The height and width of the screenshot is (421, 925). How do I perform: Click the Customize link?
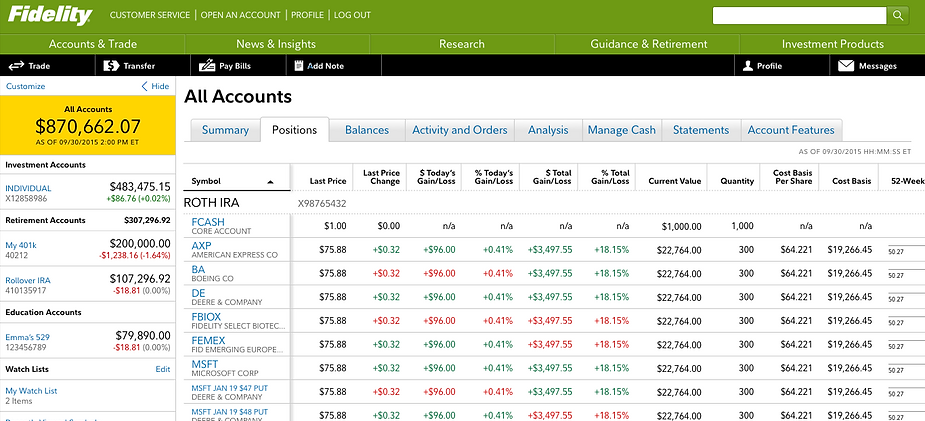26,86
